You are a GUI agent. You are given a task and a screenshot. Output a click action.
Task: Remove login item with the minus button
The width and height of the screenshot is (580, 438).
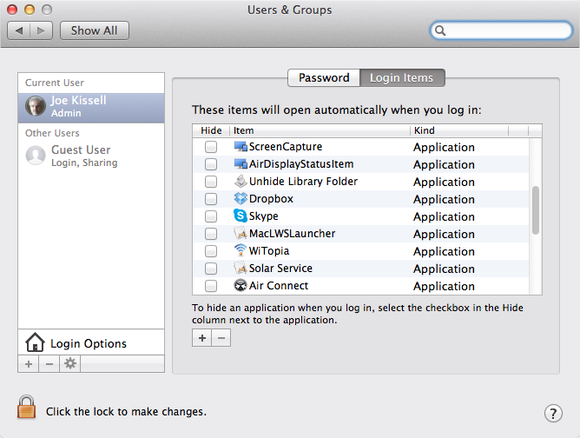tap(221, 338)
